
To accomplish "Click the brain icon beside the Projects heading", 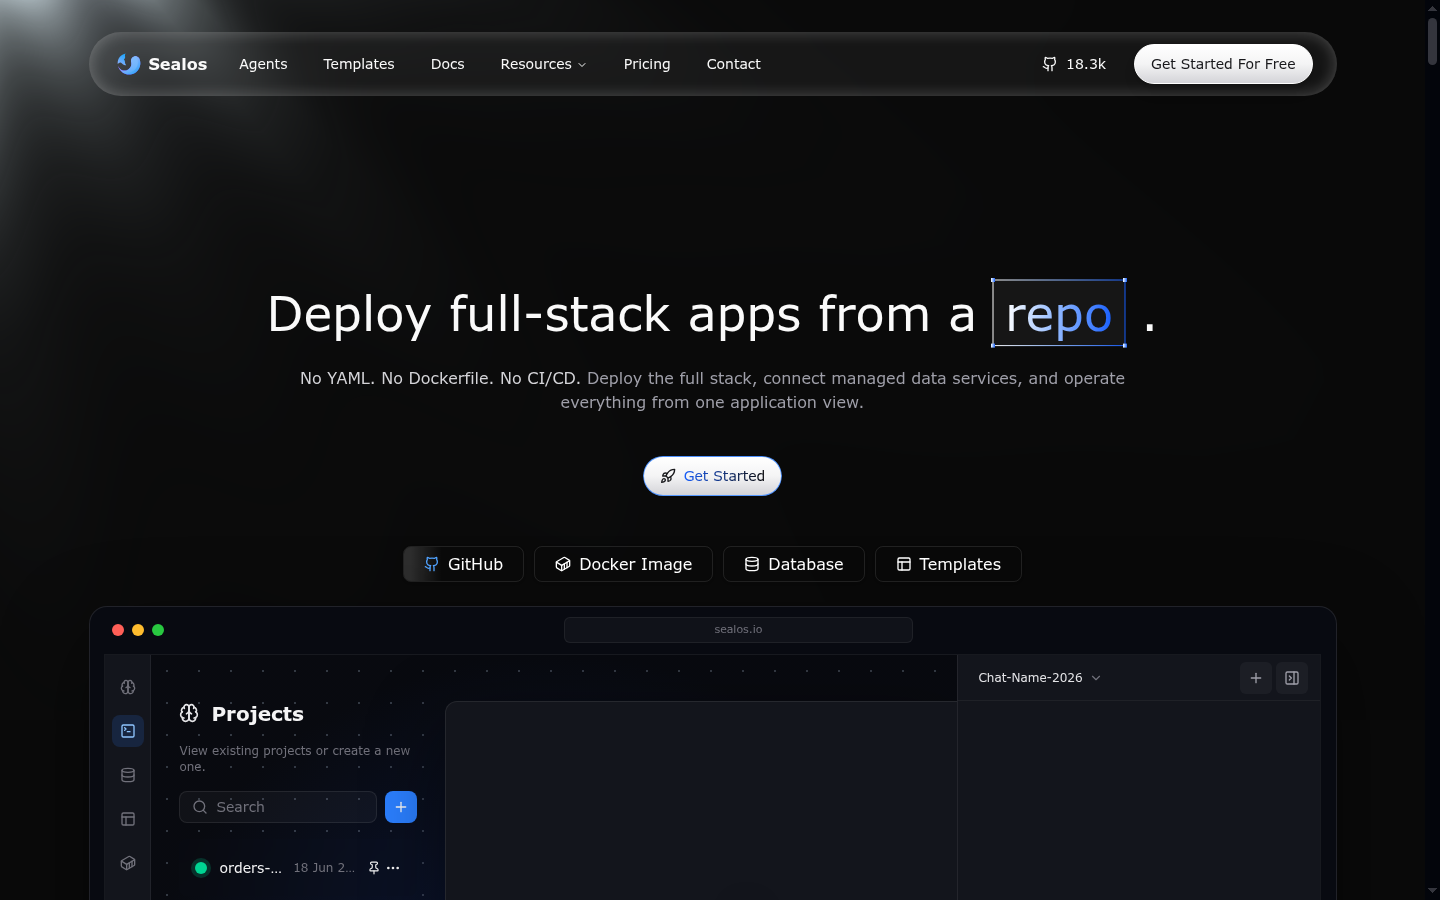I will [x=189, y=713].
